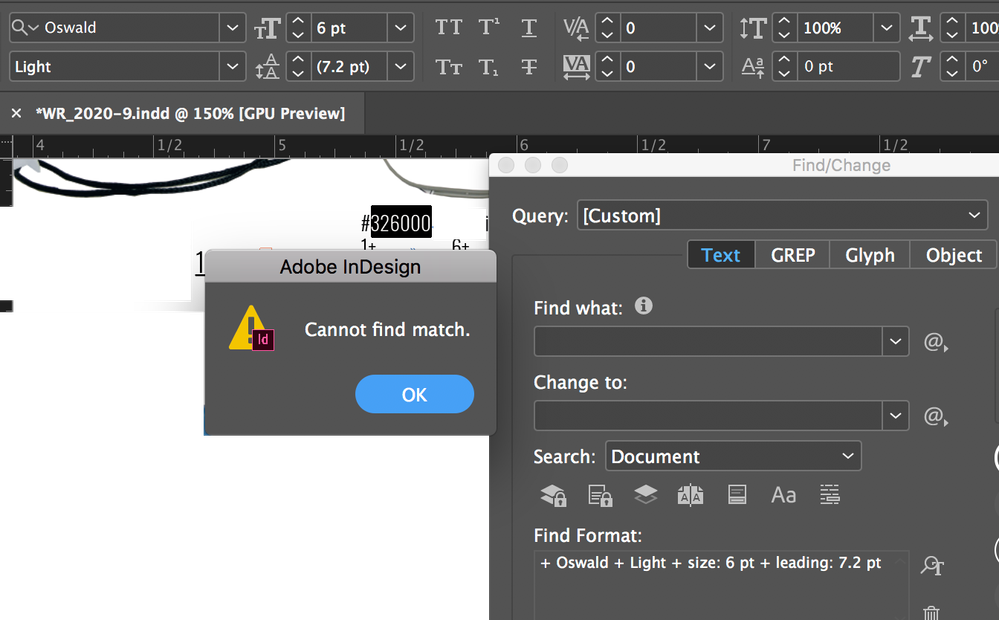Toggle the Subscript icon
999x620 pixels.
(x=489, y=67)
